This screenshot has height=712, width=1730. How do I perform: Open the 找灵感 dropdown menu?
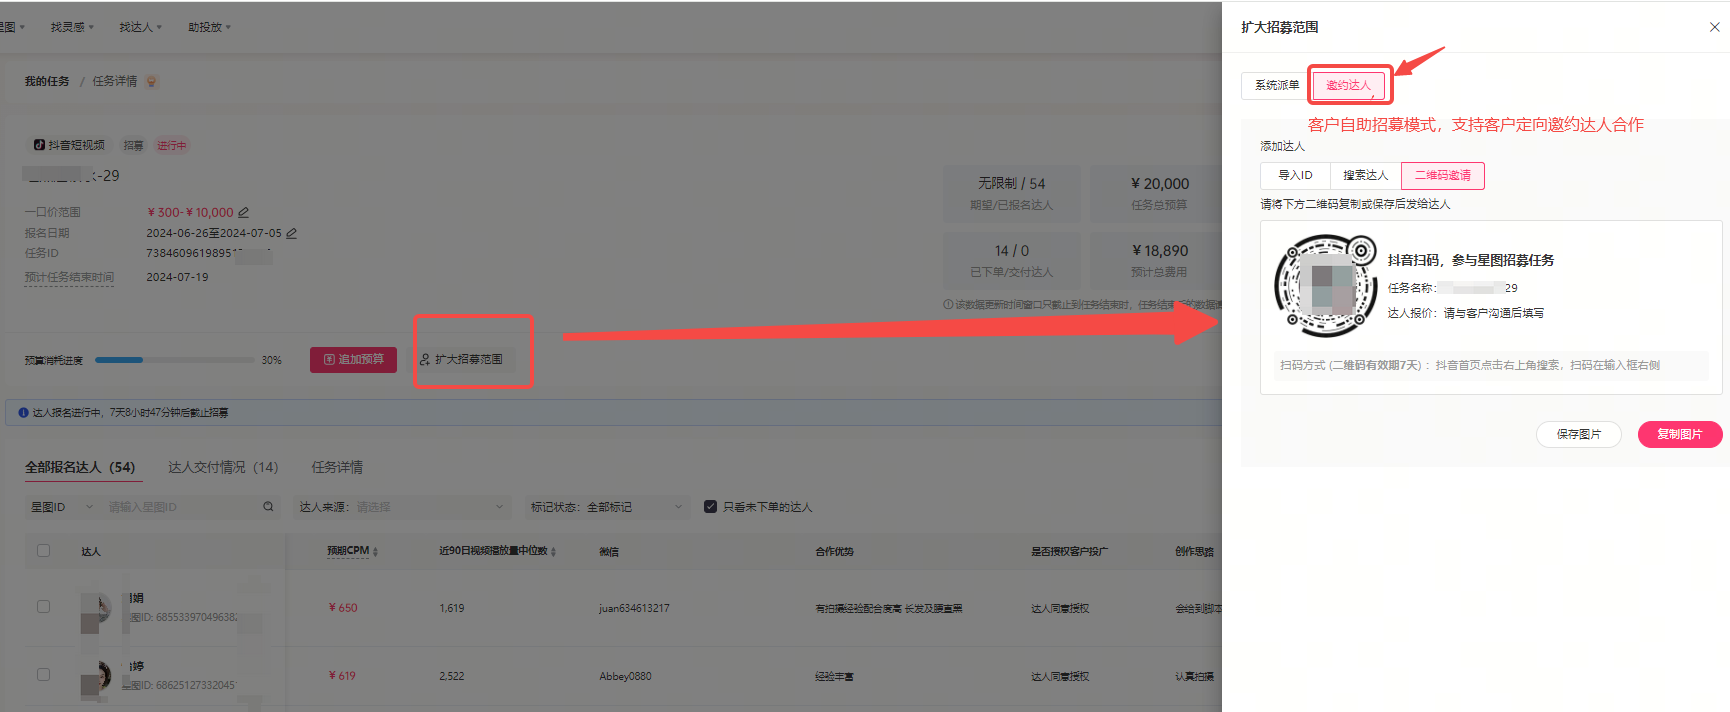click(72, 27)
